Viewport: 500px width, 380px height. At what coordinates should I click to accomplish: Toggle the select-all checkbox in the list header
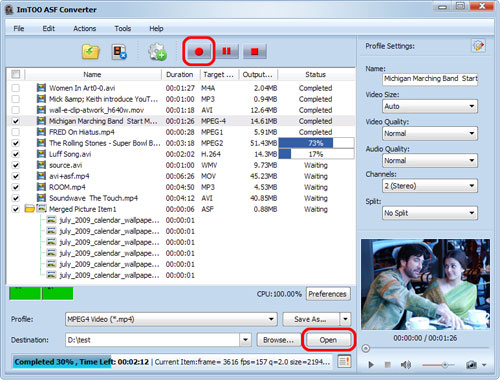(x=16, y=74)
